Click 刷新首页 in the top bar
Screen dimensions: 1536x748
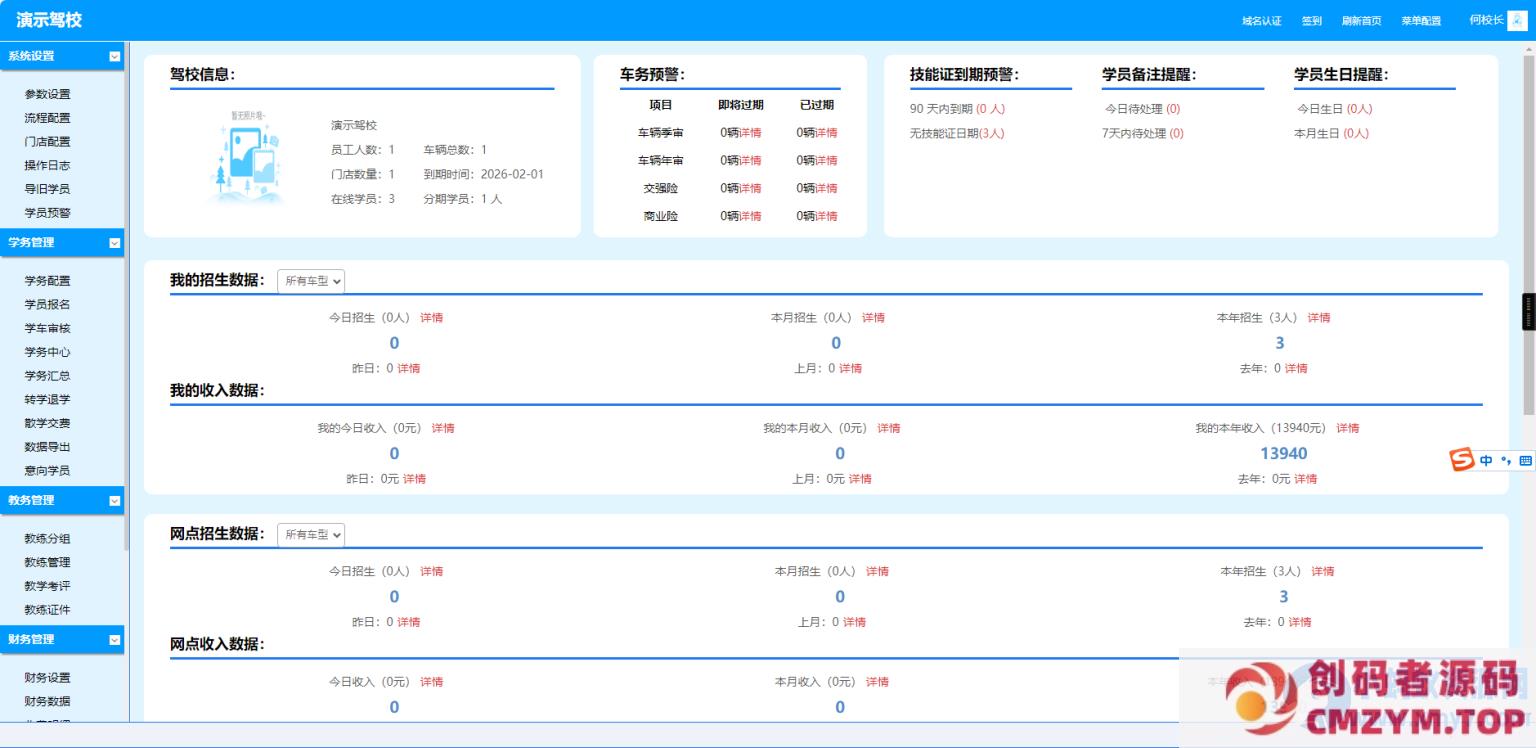pyautogui.click(x=1361, y=21)
